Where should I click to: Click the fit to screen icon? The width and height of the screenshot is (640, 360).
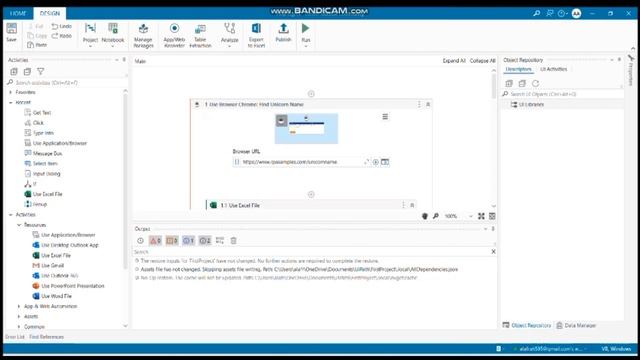point(481,216)
